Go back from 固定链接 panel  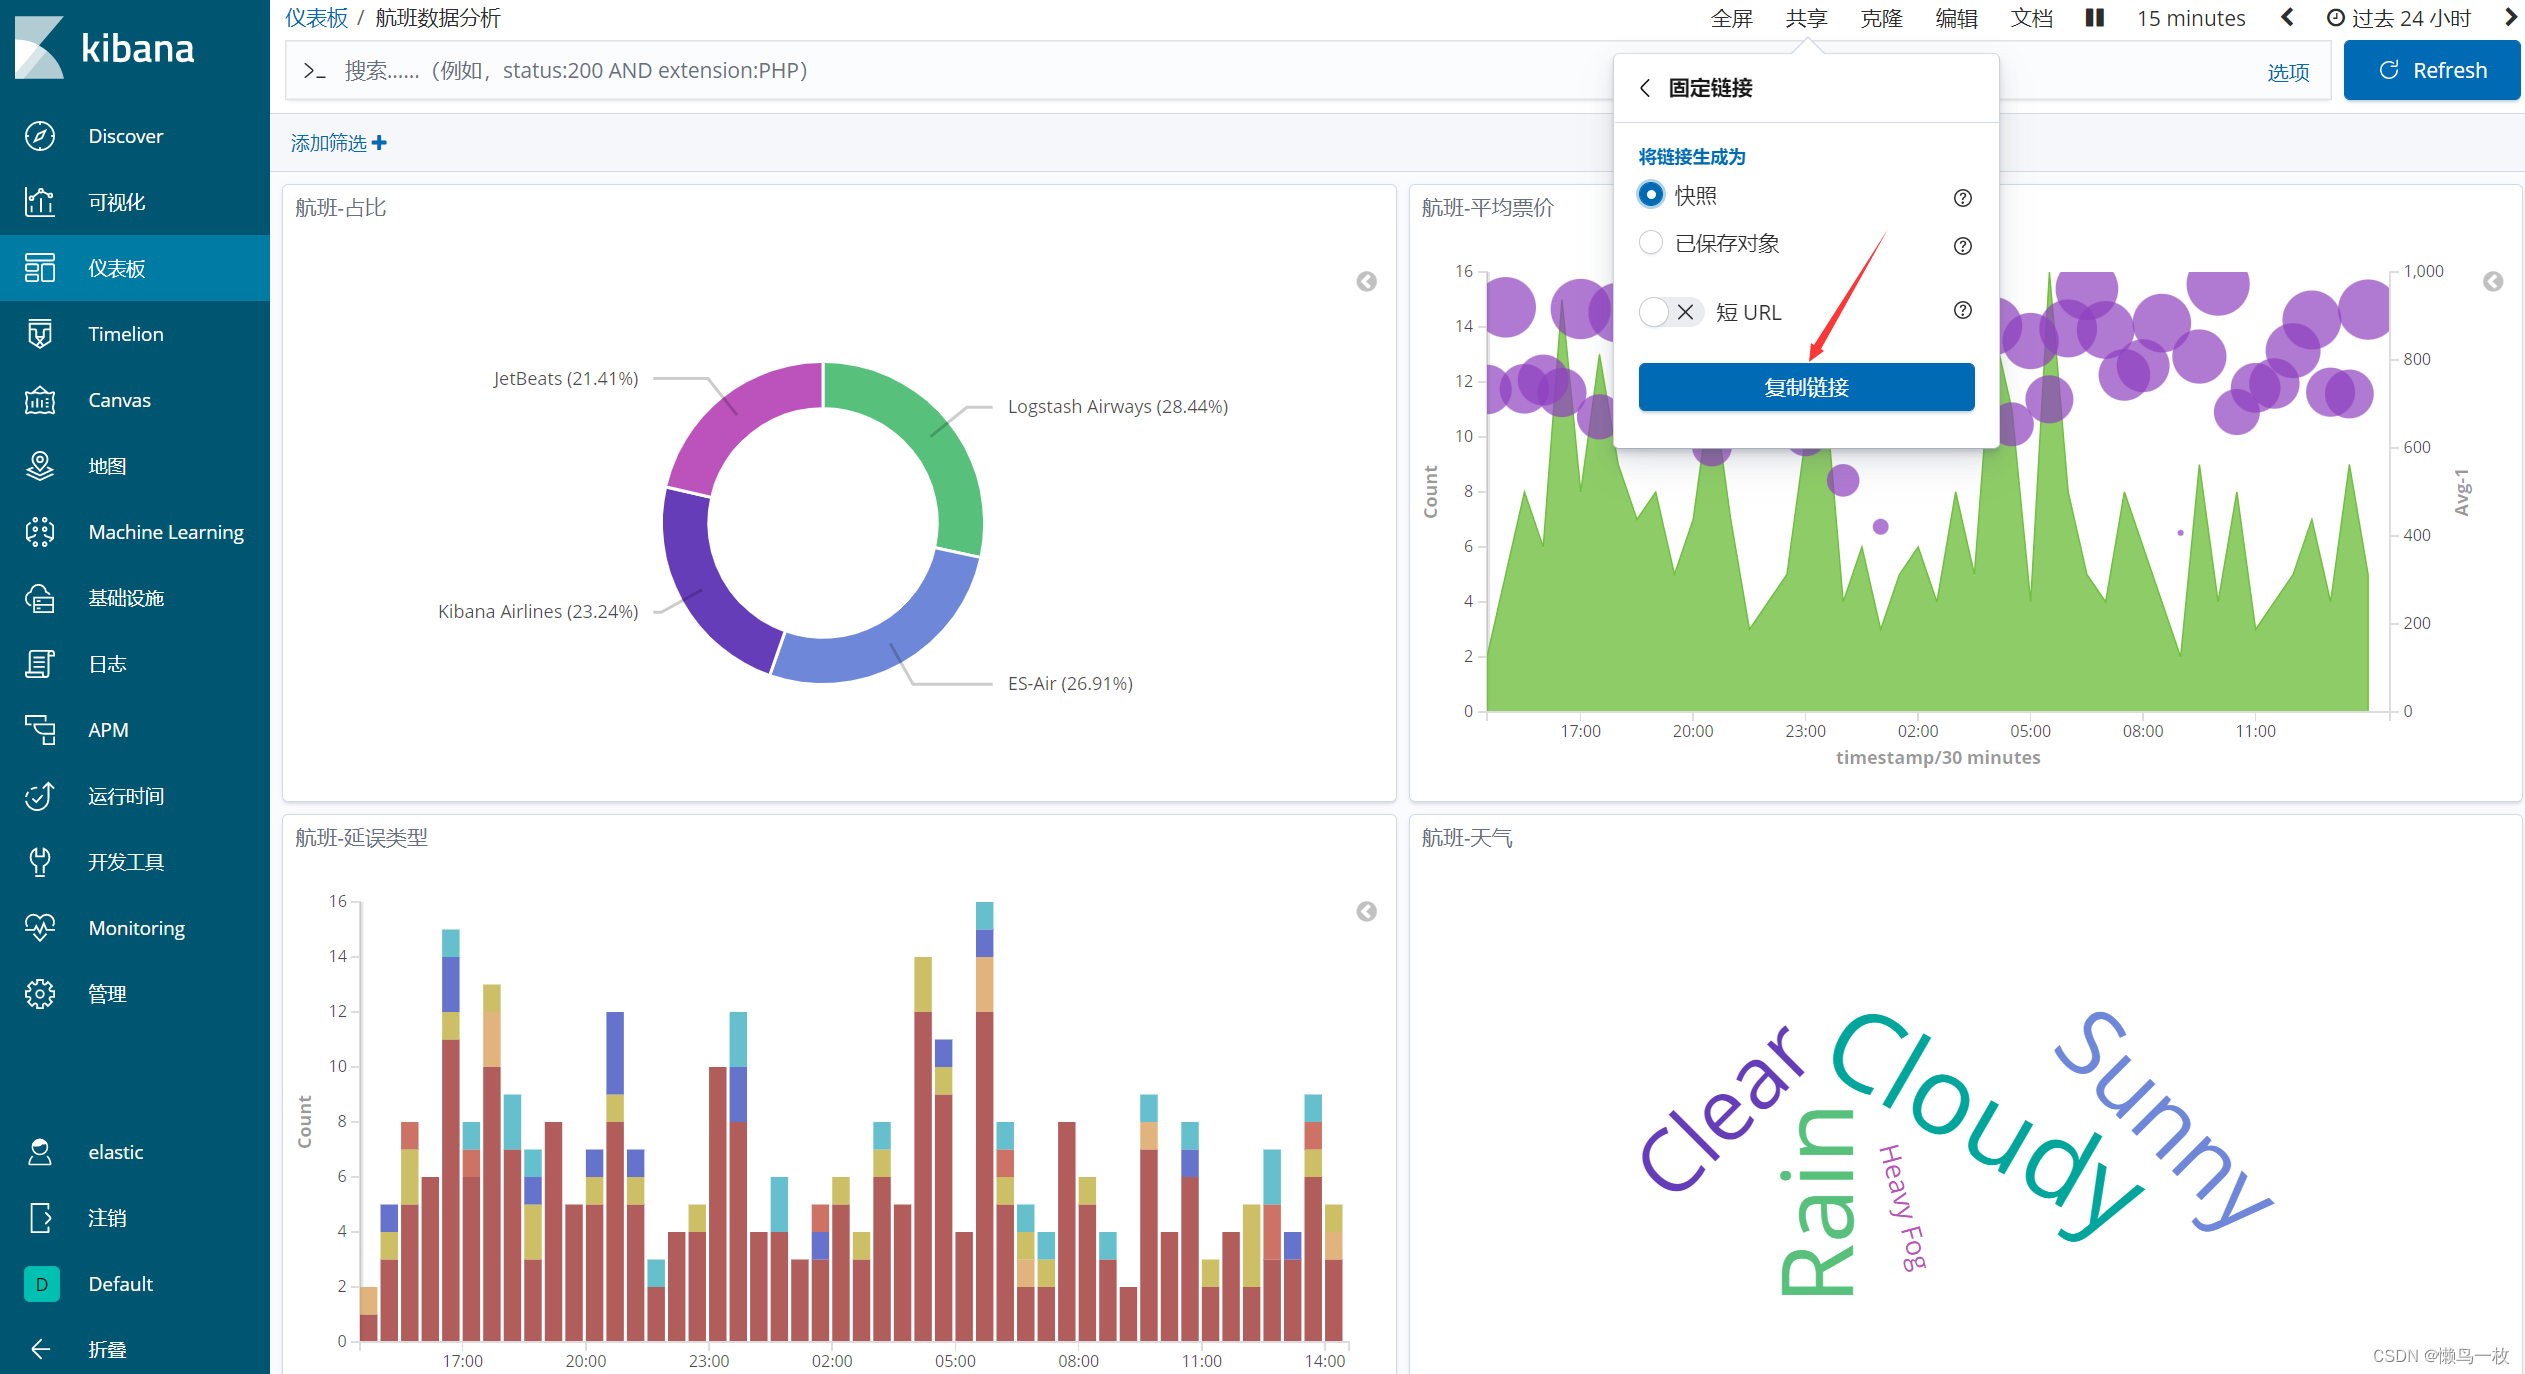pyautogui.click(x=1645, y=88)
